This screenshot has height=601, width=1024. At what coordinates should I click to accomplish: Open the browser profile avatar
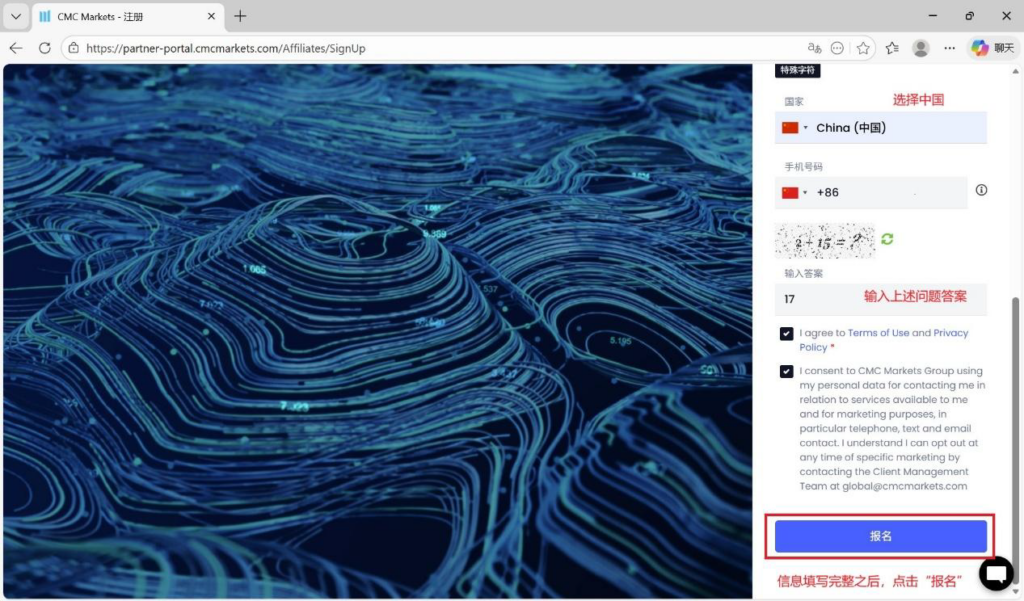[x=921, y=48]
